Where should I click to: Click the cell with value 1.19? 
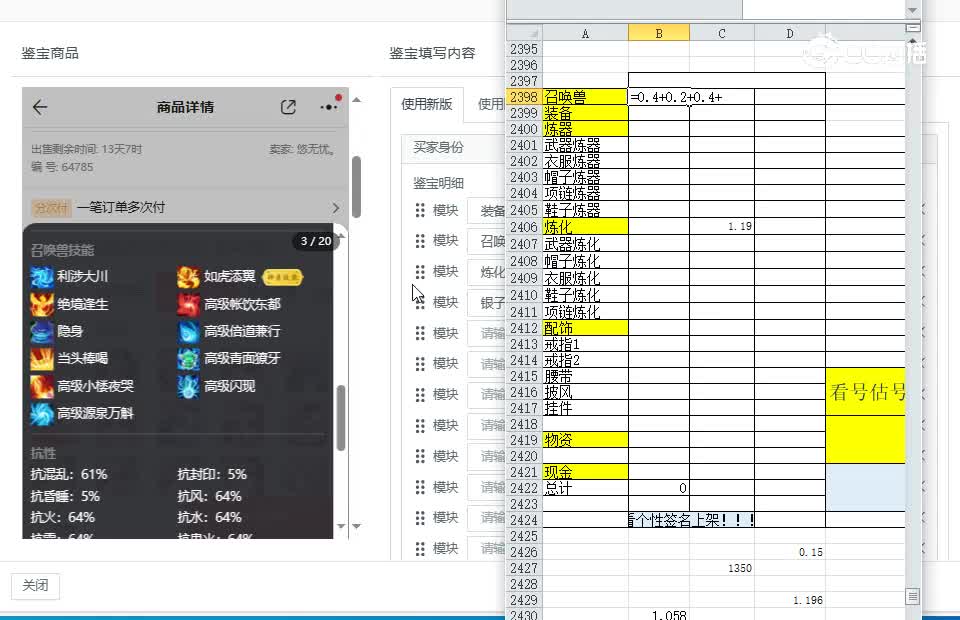coord(722,226)
